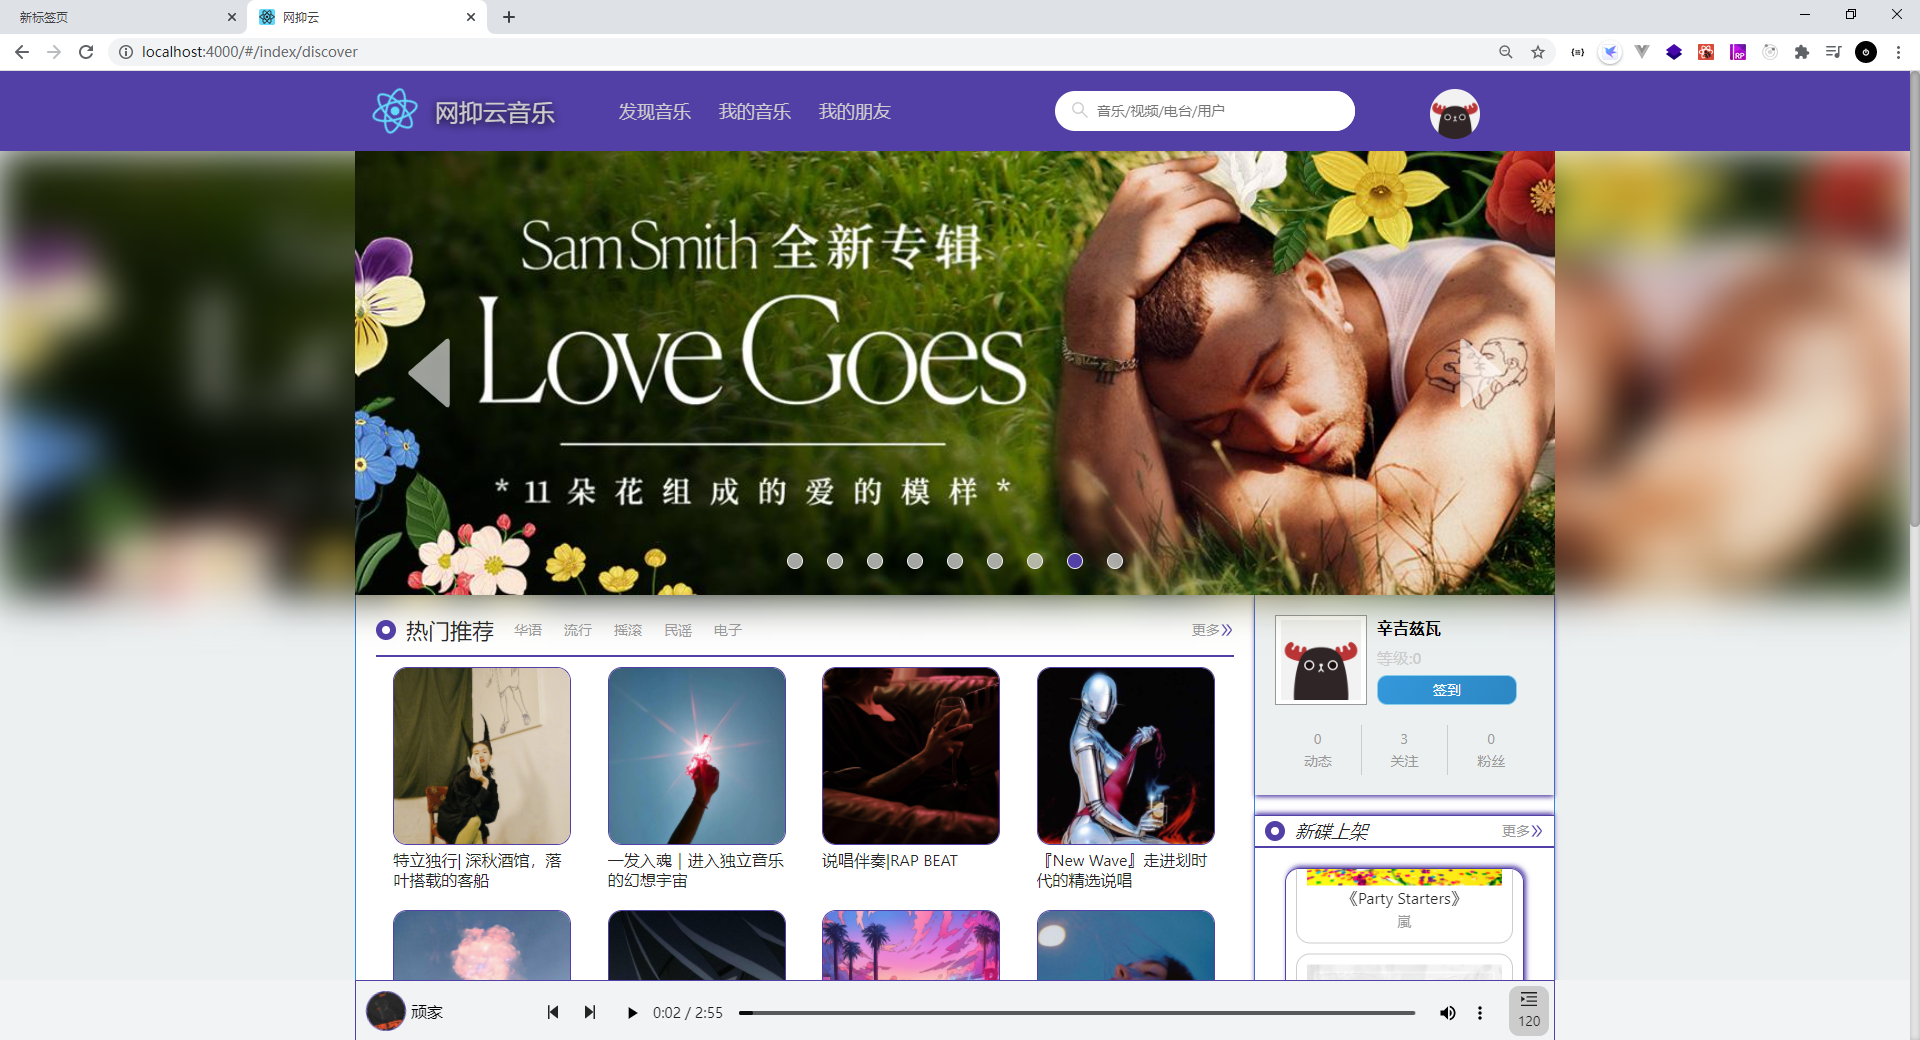Bookmark this page with star icon
Screen dimensions: 1920x1040
coord(1538,52)
